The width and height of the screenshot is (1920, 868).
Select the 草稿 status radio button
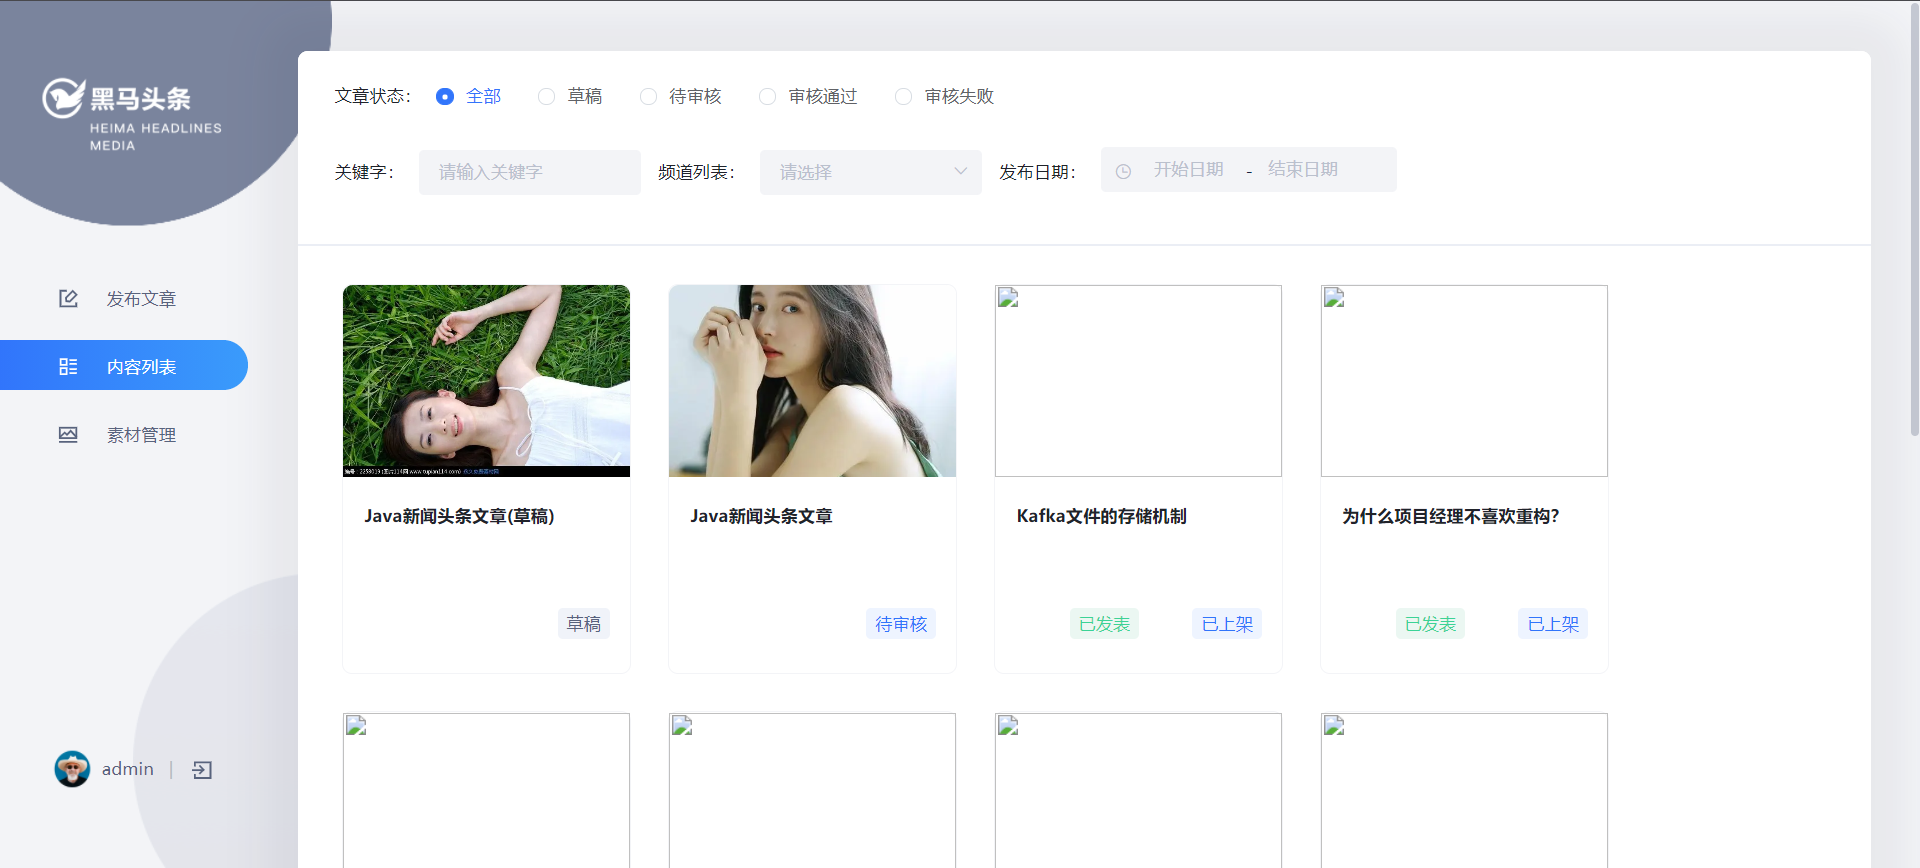point(546,96)
